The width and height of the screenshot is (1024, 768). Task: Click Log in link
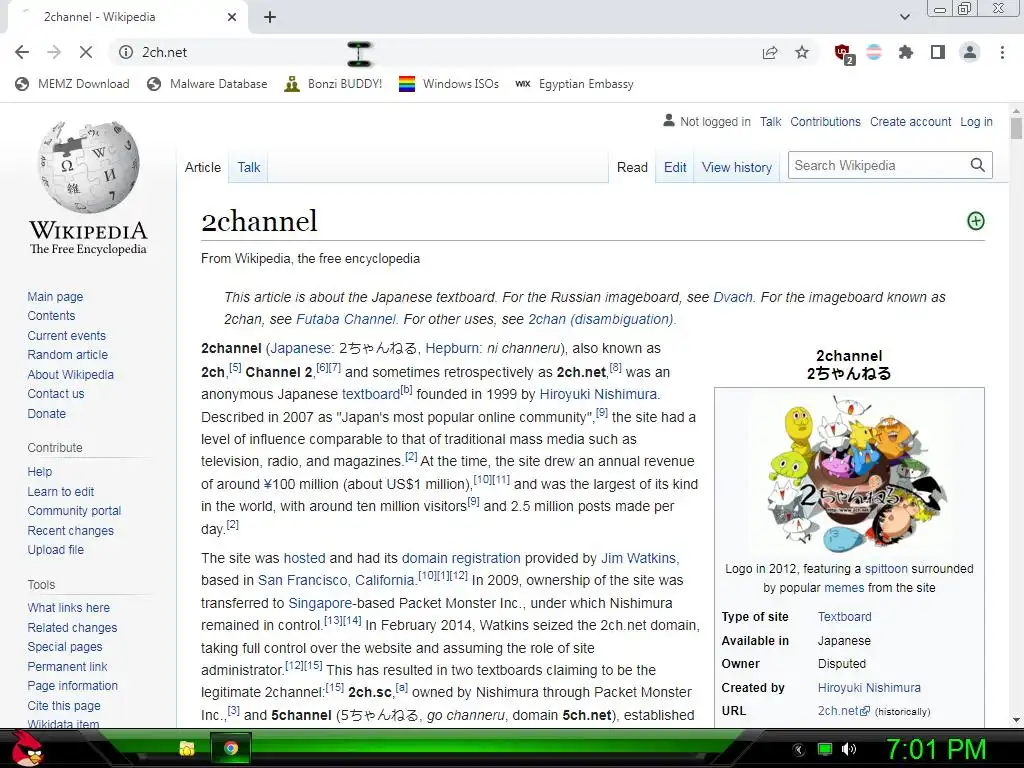pyautogui.click(x=976, y=121)
